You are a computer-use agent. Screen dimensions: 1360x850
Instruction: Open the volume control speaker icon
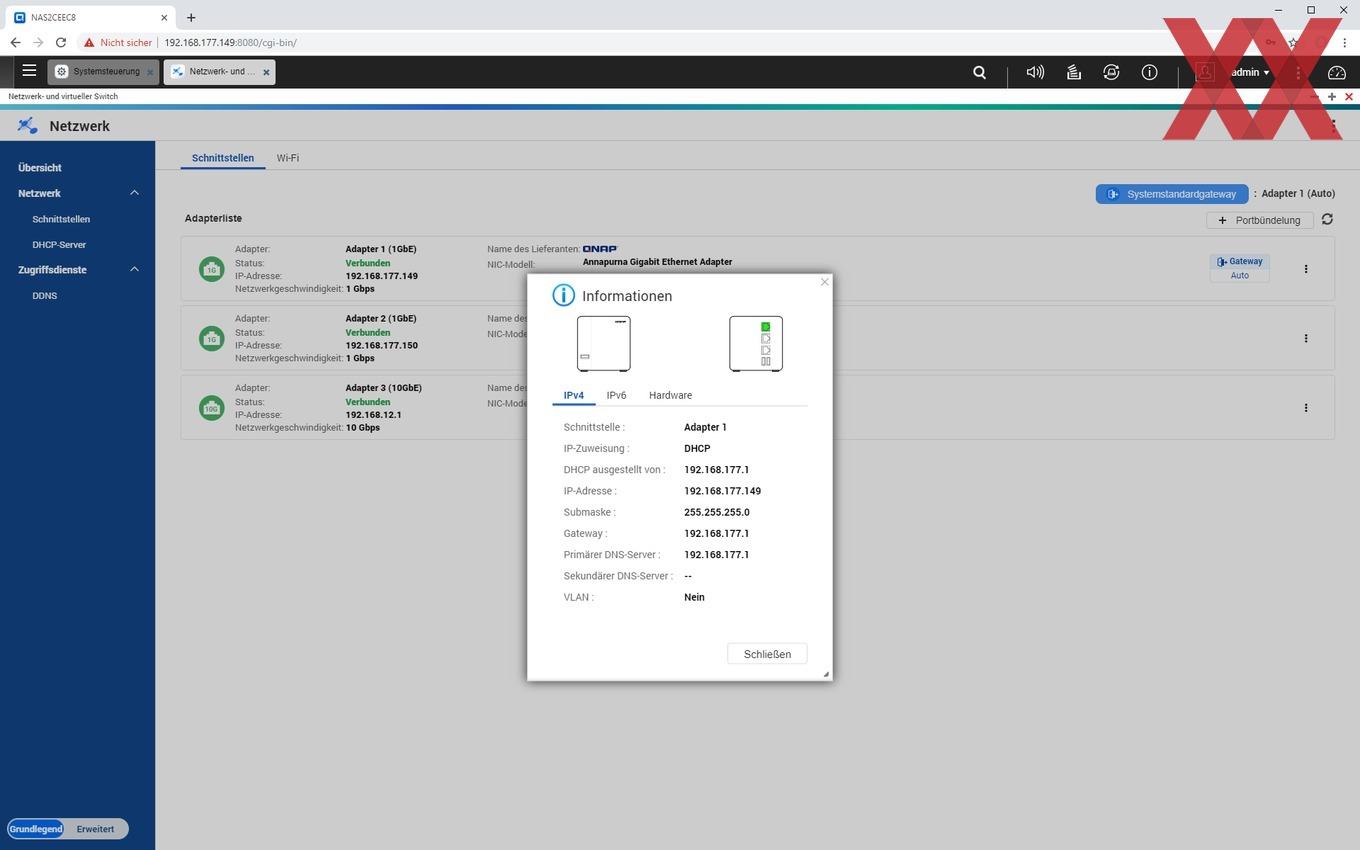pos(1035,72)
